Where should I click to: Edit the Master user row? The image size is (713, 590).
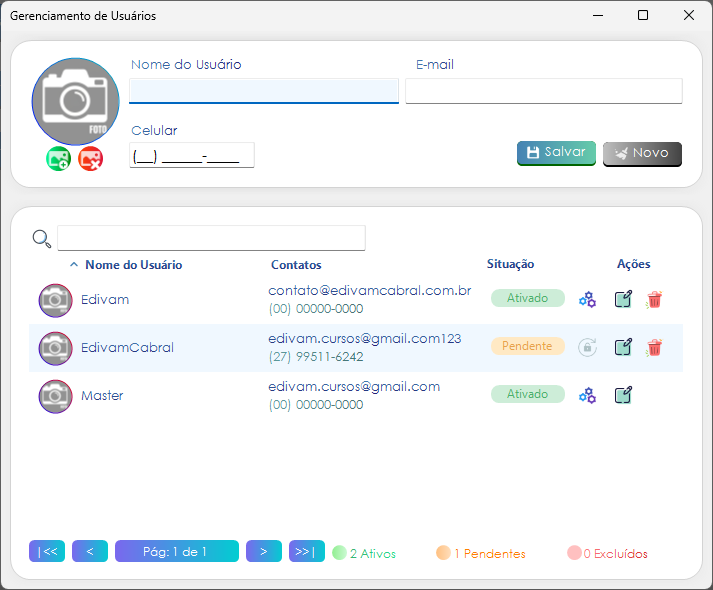tap(623, 395)
